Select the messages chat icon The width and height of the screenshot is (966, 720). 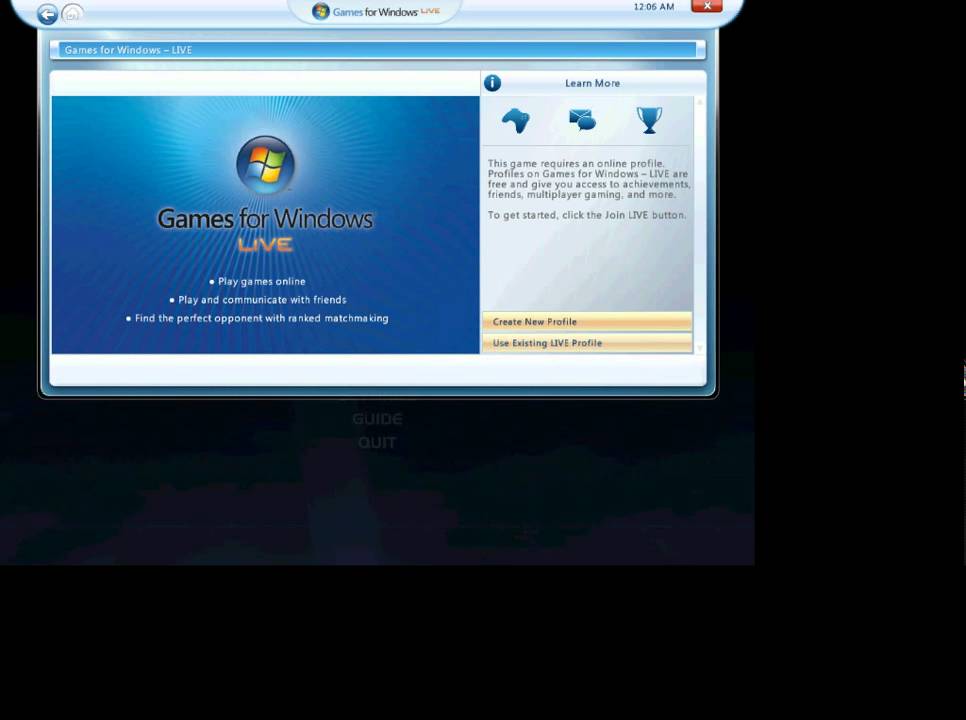pyautogui.click(x=582, y=119)
